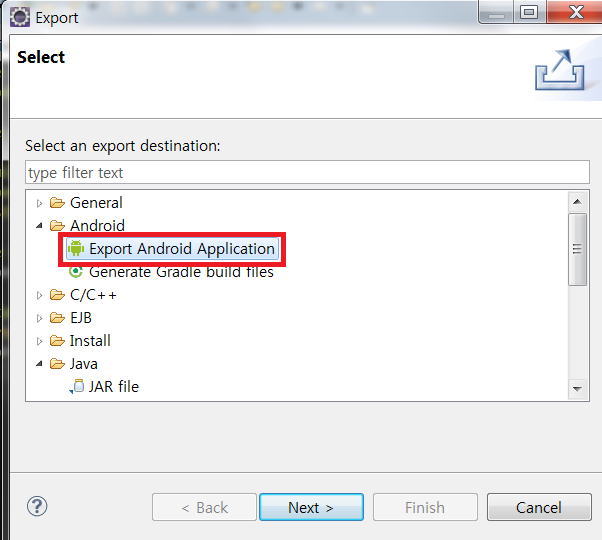Select the General category label
The width and height of the screenshot is (602, 540).
96,203
